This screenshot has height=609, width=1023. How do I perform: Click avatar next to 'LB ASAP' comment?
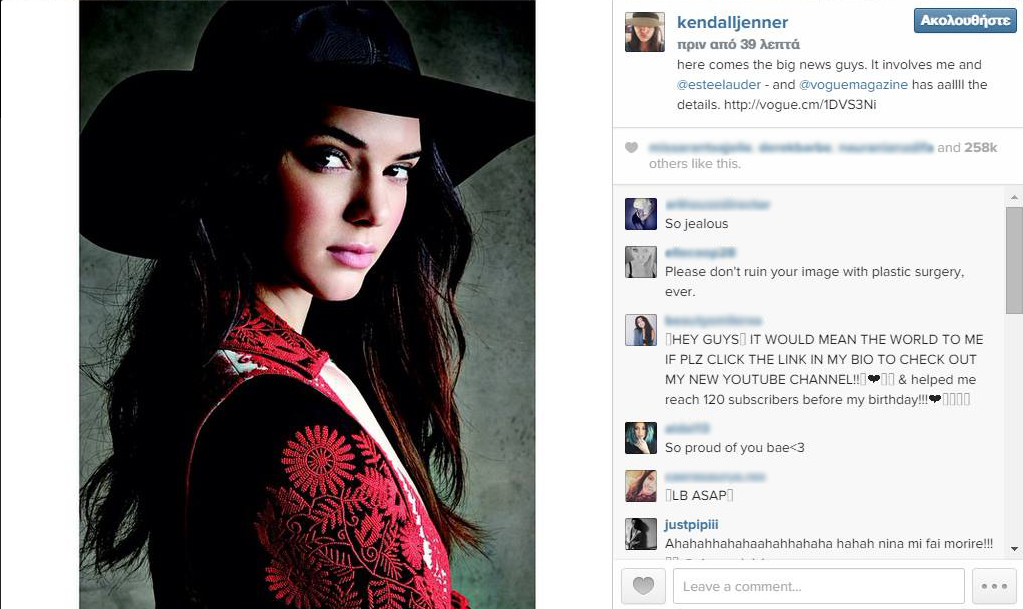(641, 486)
